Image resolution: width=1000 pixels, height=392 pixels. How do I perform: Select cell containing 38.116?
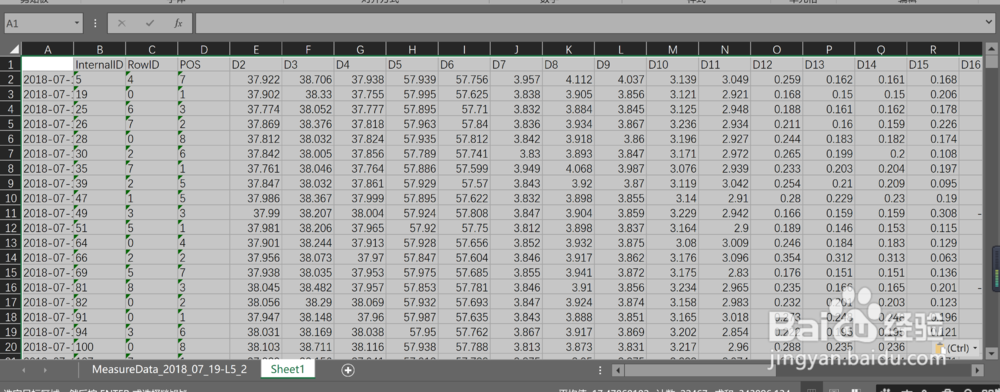[360, 347]
